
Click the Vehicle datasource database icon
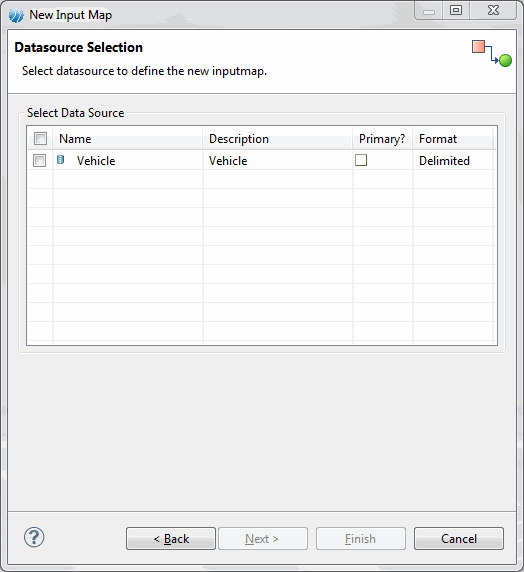pyautogui.click(x=61, y=160)
